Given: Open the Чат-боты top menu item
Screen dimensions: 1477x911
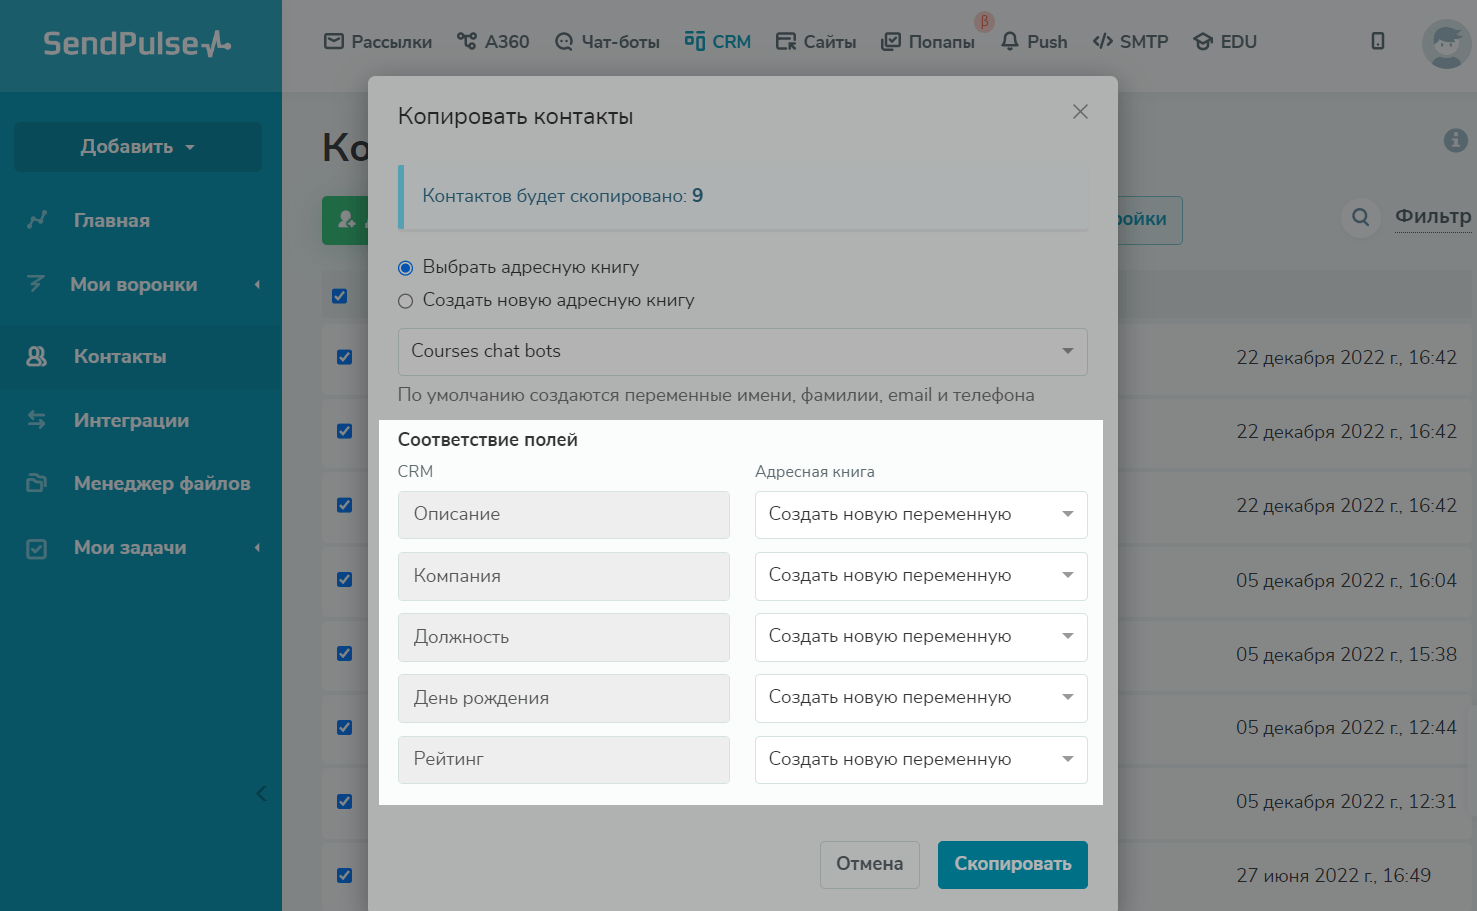Looking at the screenshot, I should tap(608, 42).
